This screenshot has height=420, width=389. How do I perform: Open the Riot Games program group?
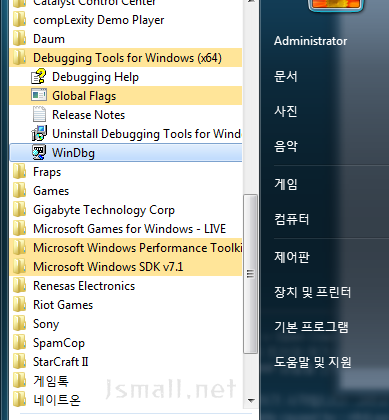(x=126, y=305)
